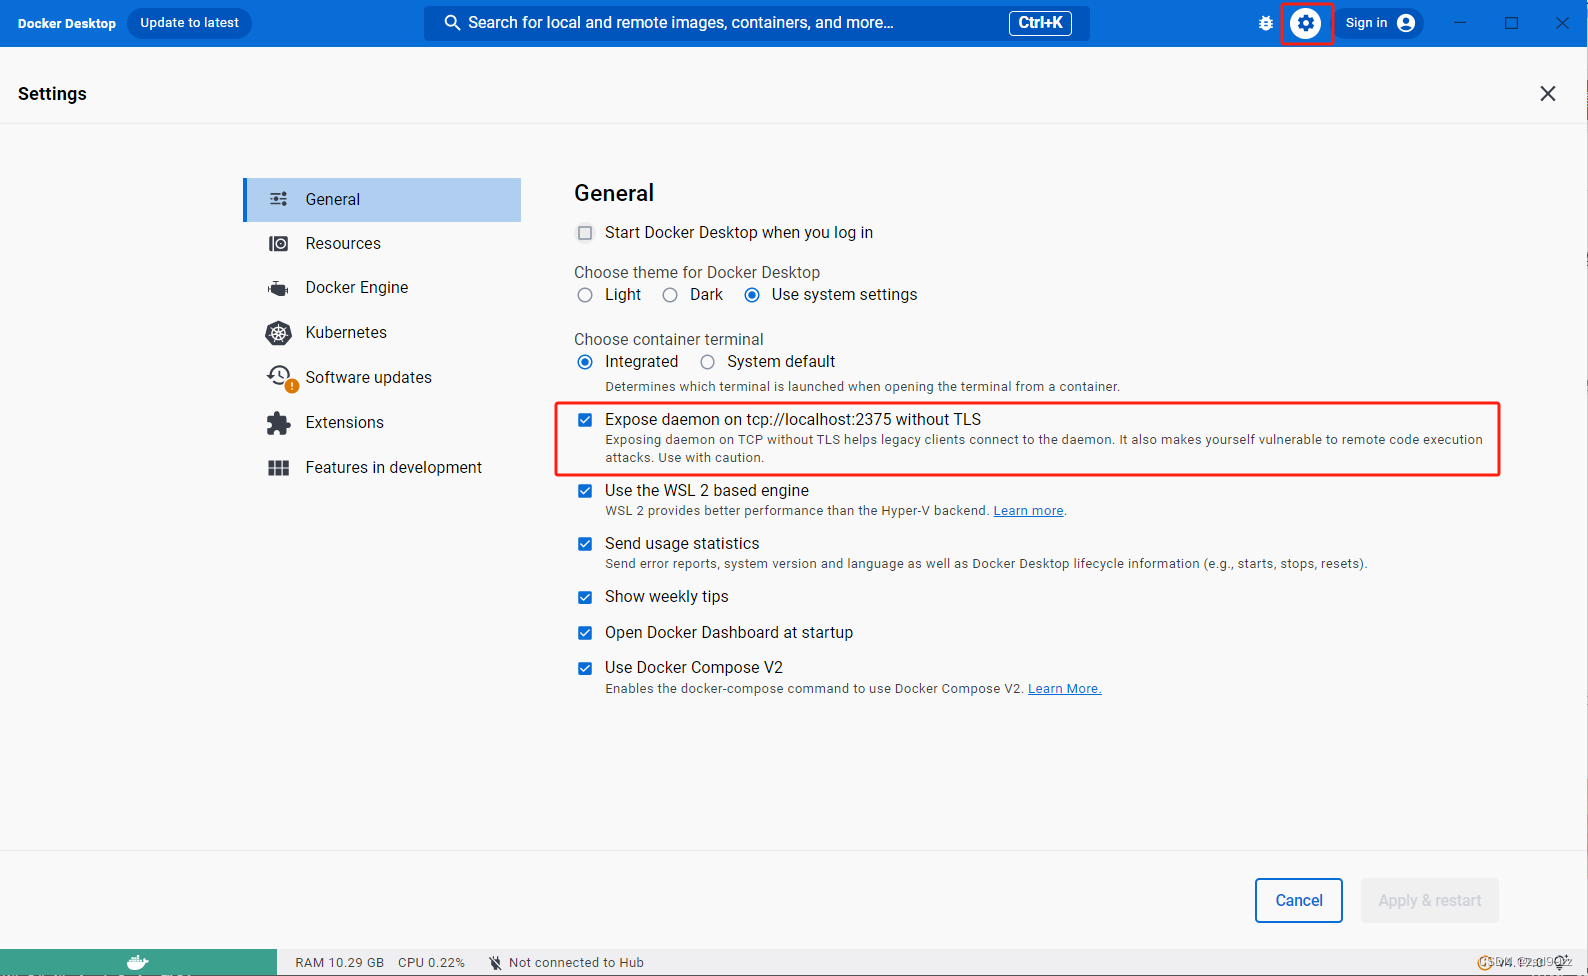Open the Software updates section
The width and height of the screenshot is (1588, 976).
[x=382, y=378]
